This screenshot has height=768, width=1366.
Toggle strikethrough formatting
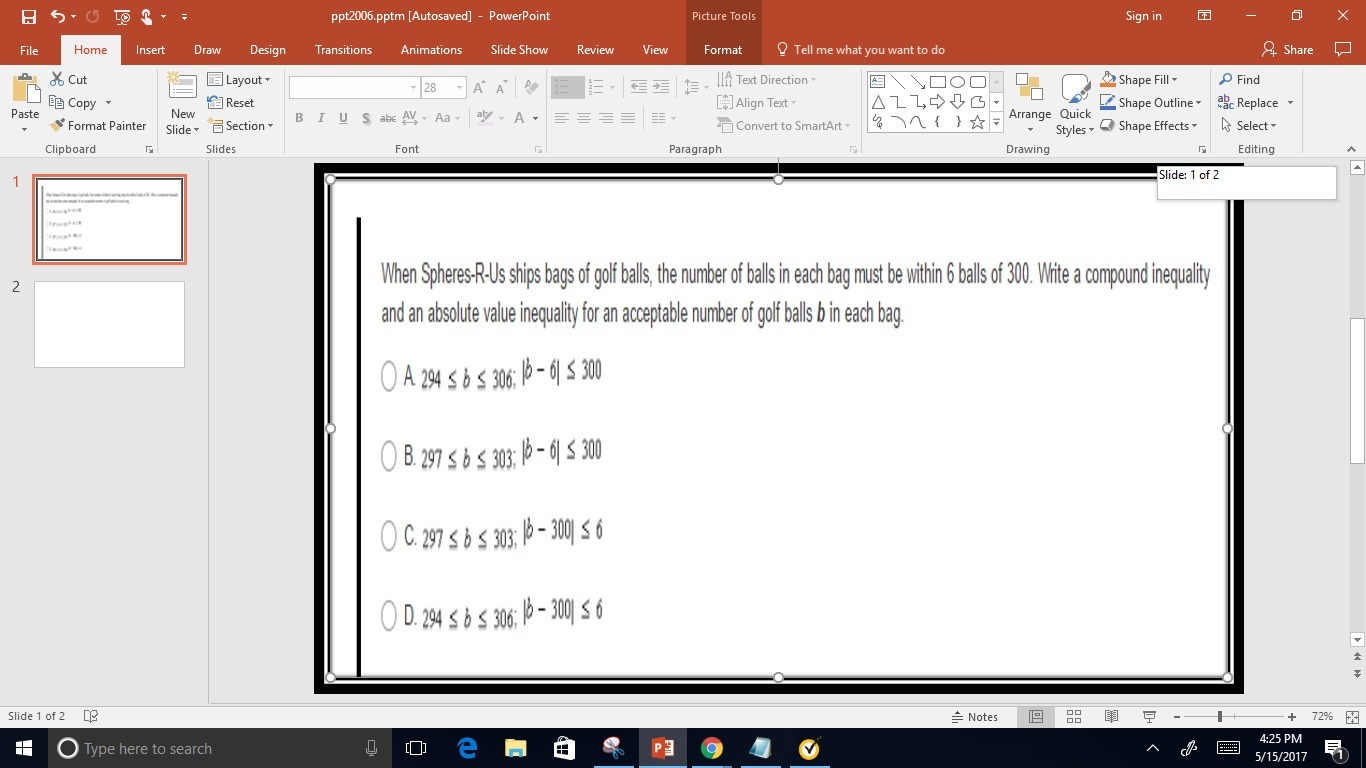pyautogui.click(x=388, y=118)
